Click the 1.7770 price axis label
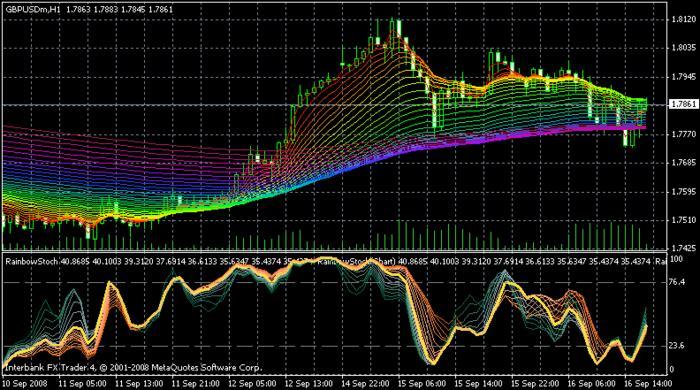700x390 pixels. point(683,134)
